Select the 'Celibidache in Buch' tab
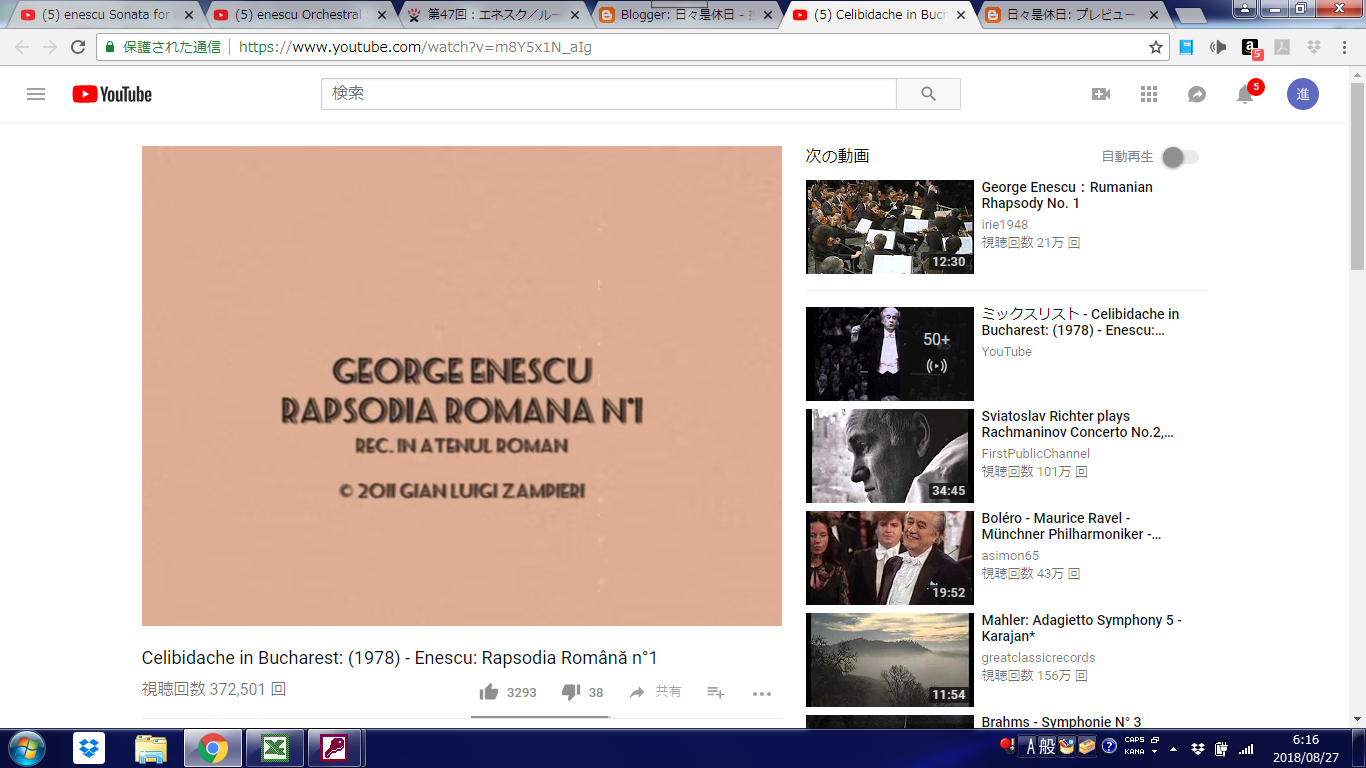1366x768 pixels. pyautogui.click(x=877, y=15)
